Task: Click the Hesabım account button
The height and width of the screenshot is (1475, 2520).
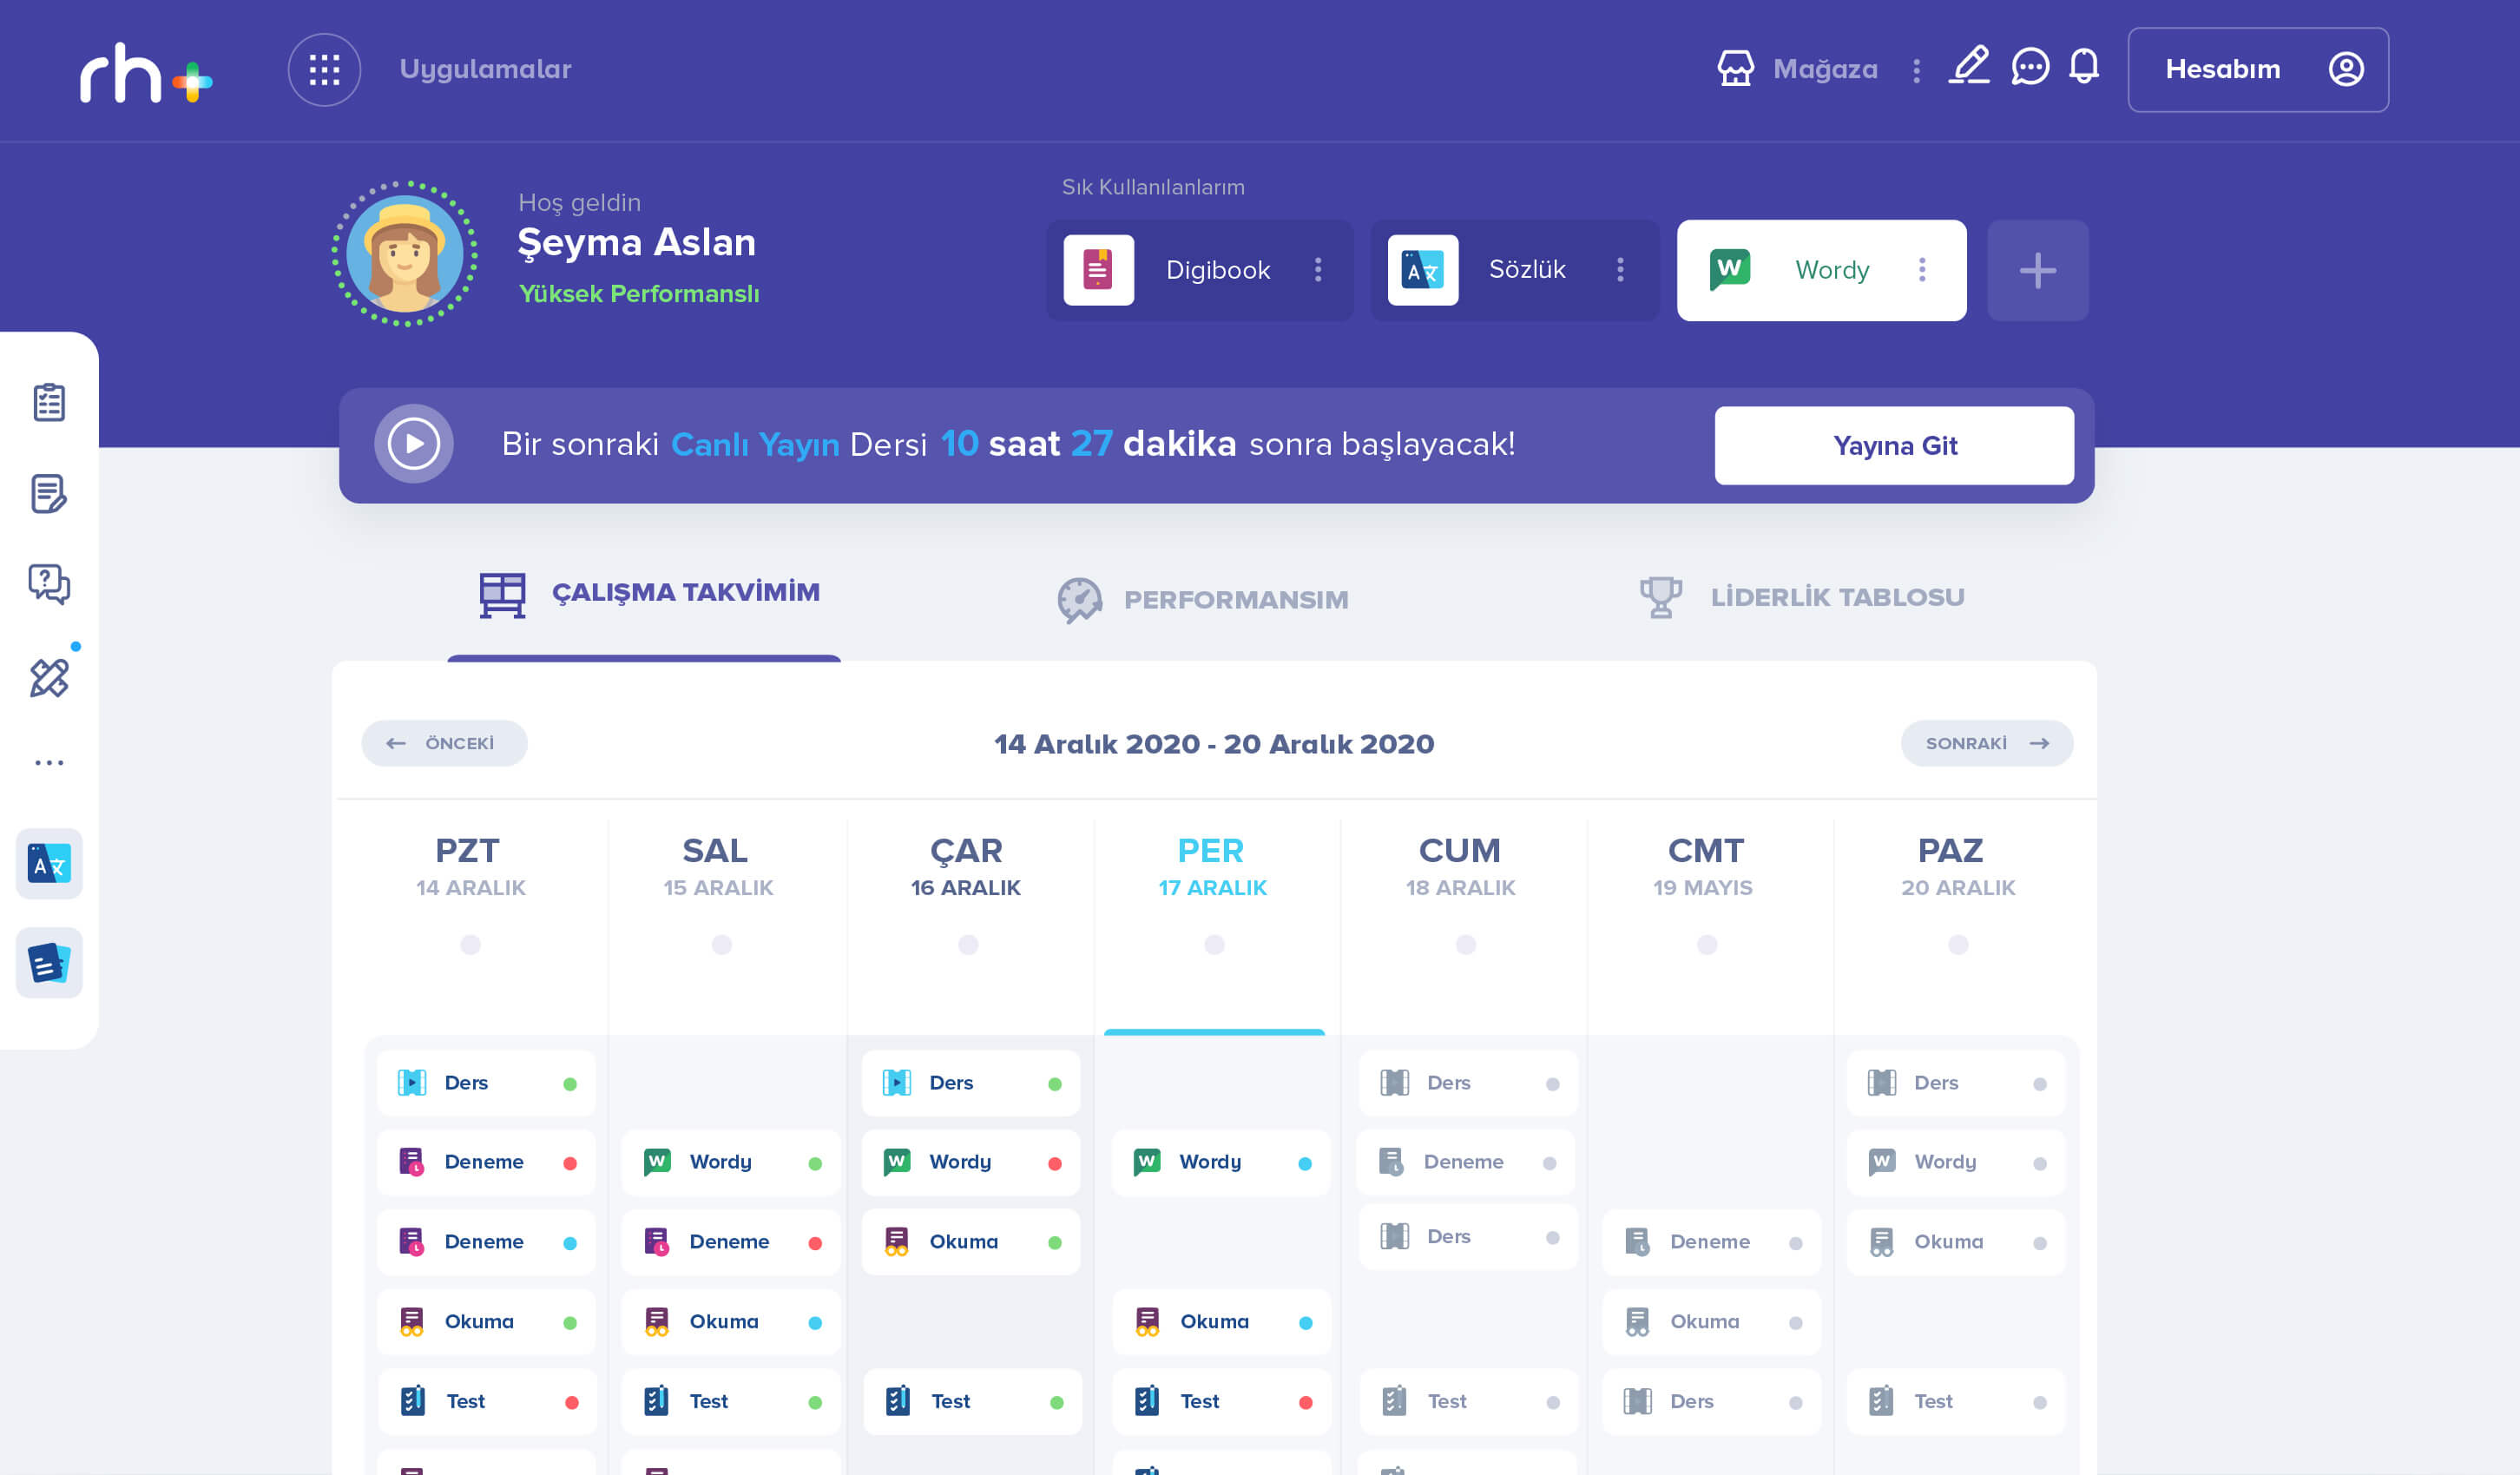Action: [x=2257, y=70]
